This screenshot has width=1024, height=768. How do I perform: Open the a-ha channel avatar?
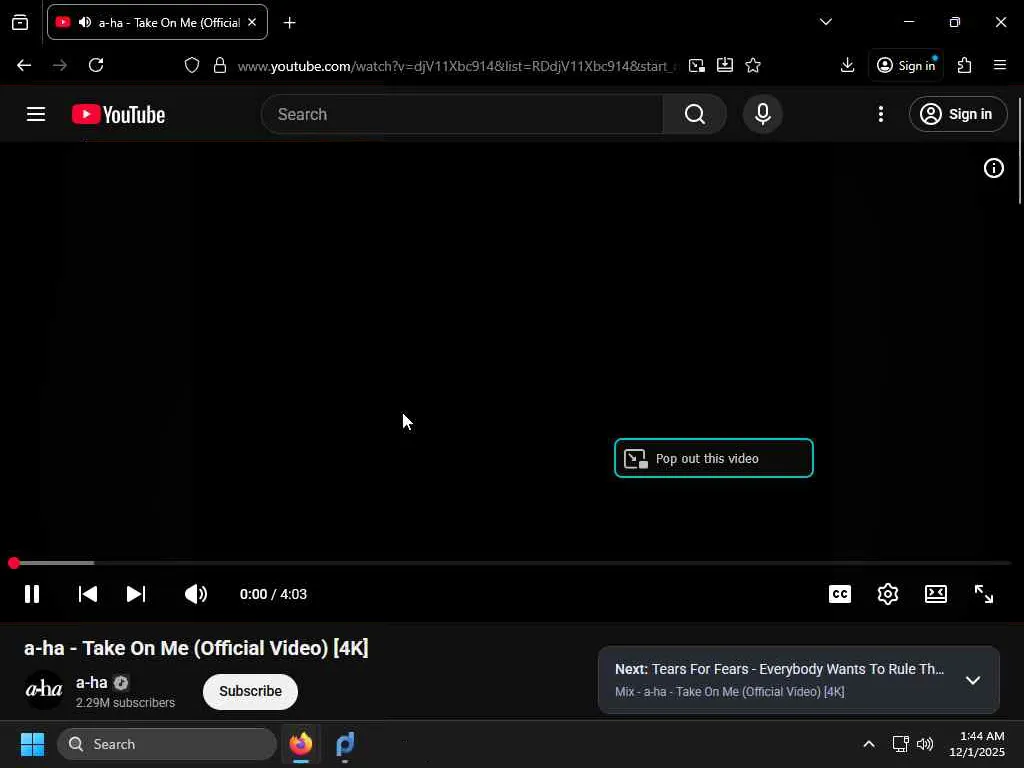coord(44,690)
